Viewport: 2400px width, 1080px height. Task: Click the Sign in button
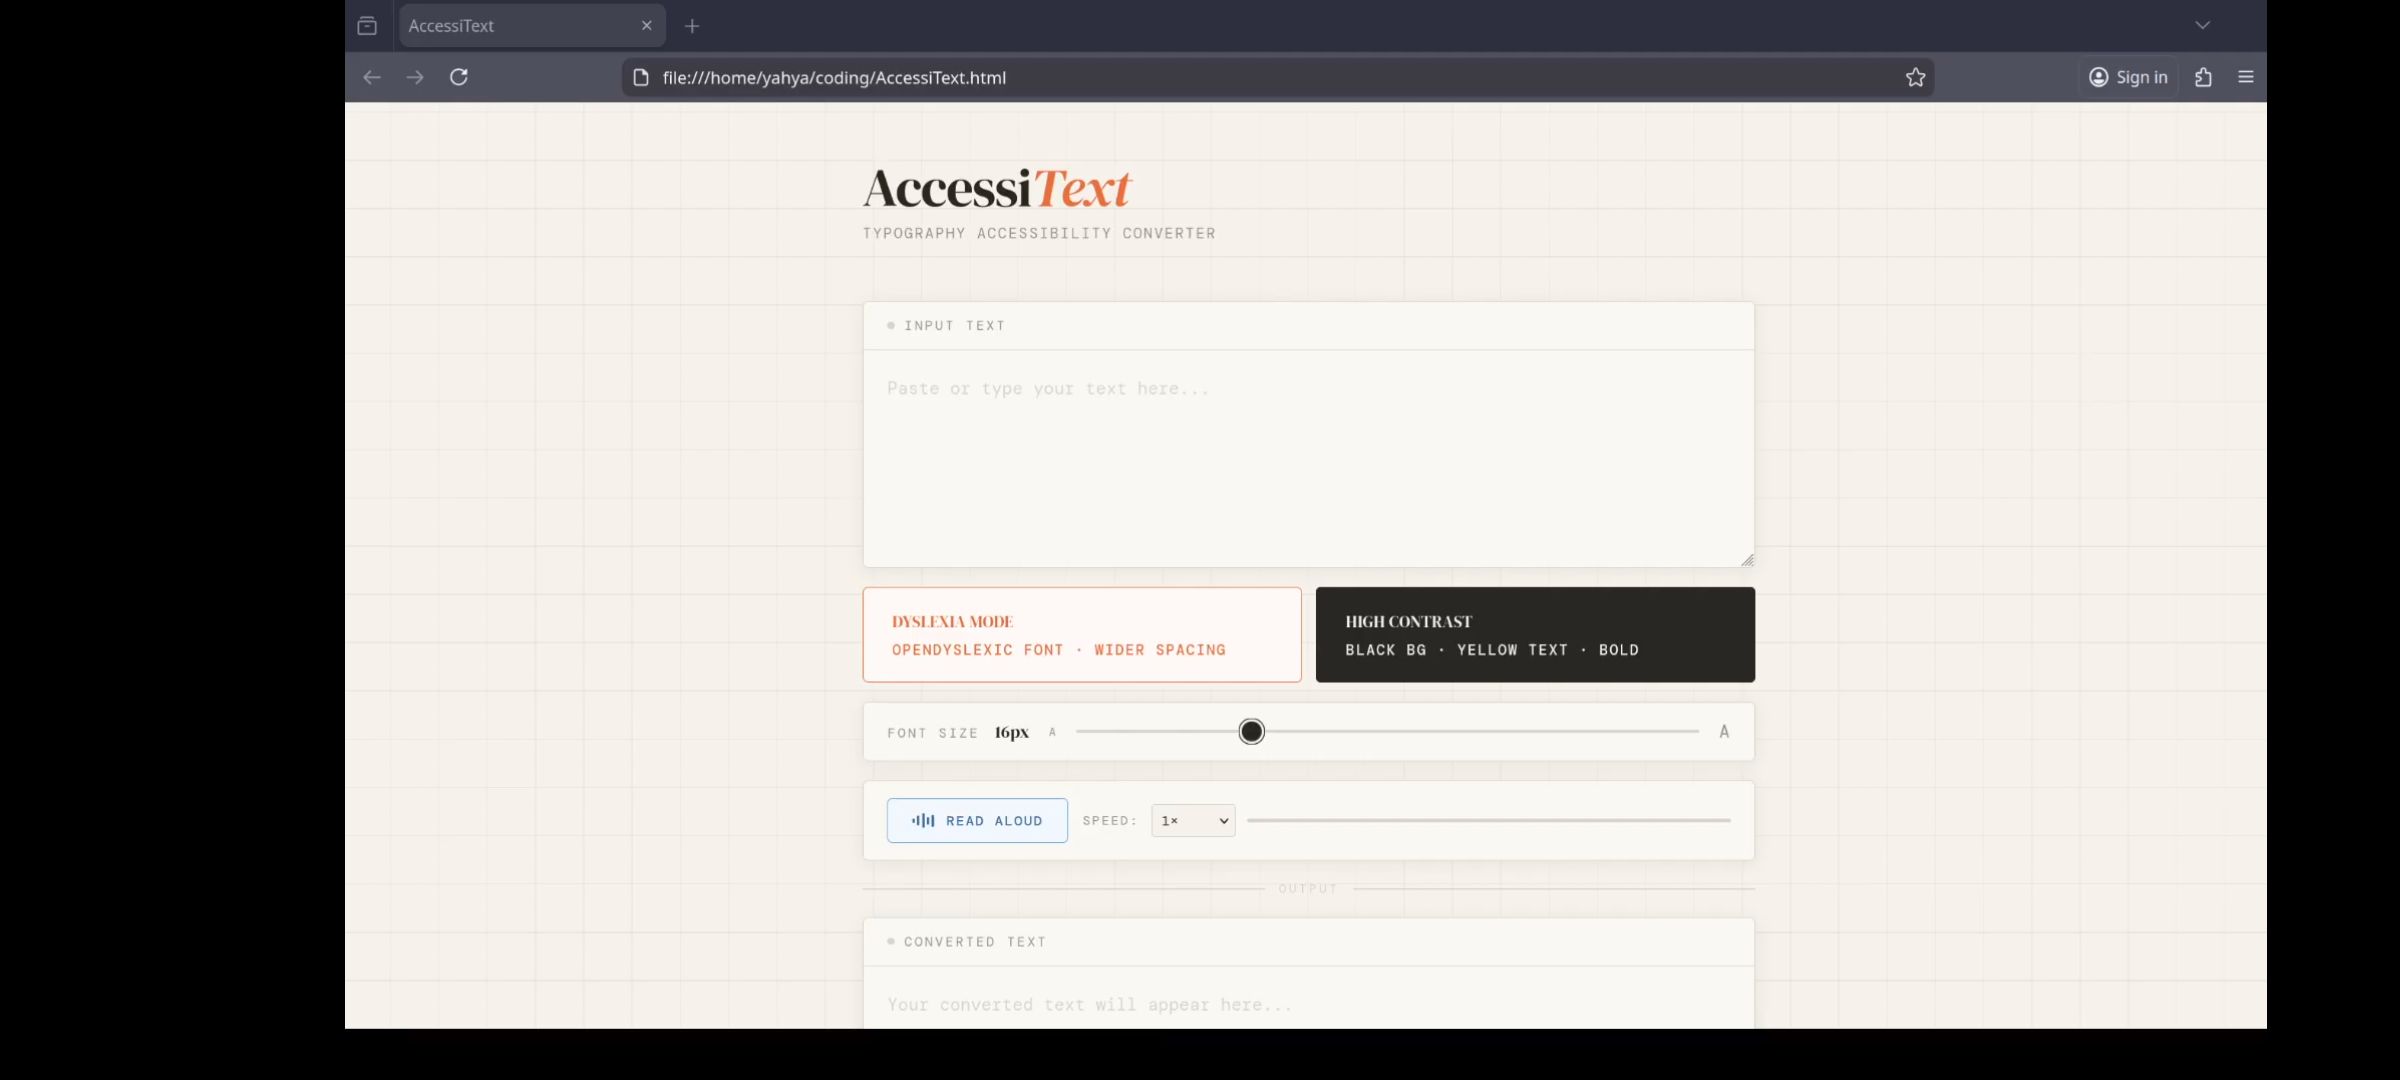[2129, 77]
